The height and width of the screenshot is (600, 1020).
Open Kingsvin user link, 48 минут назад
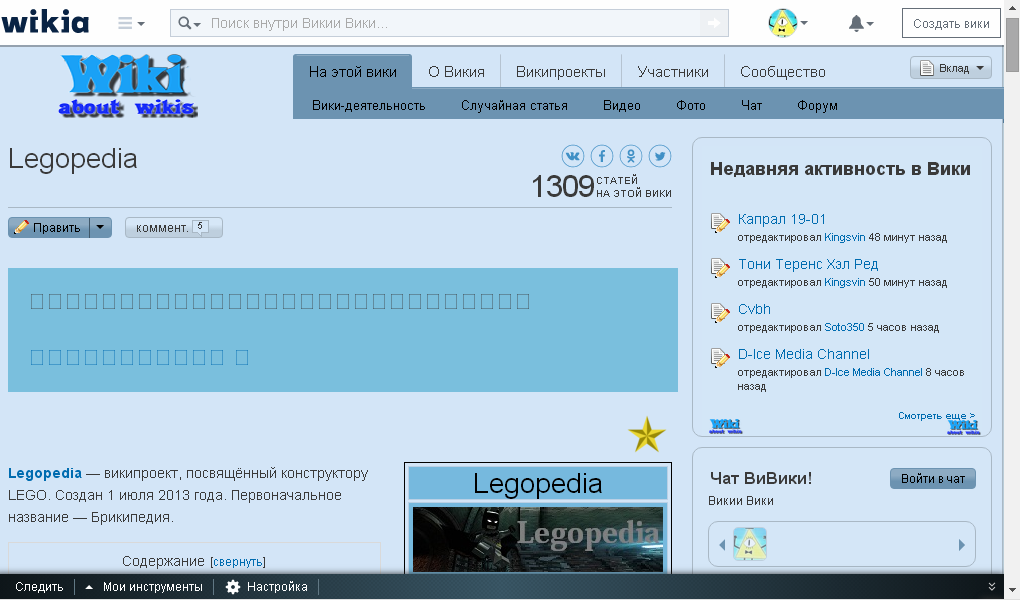(x=844, y=238)
